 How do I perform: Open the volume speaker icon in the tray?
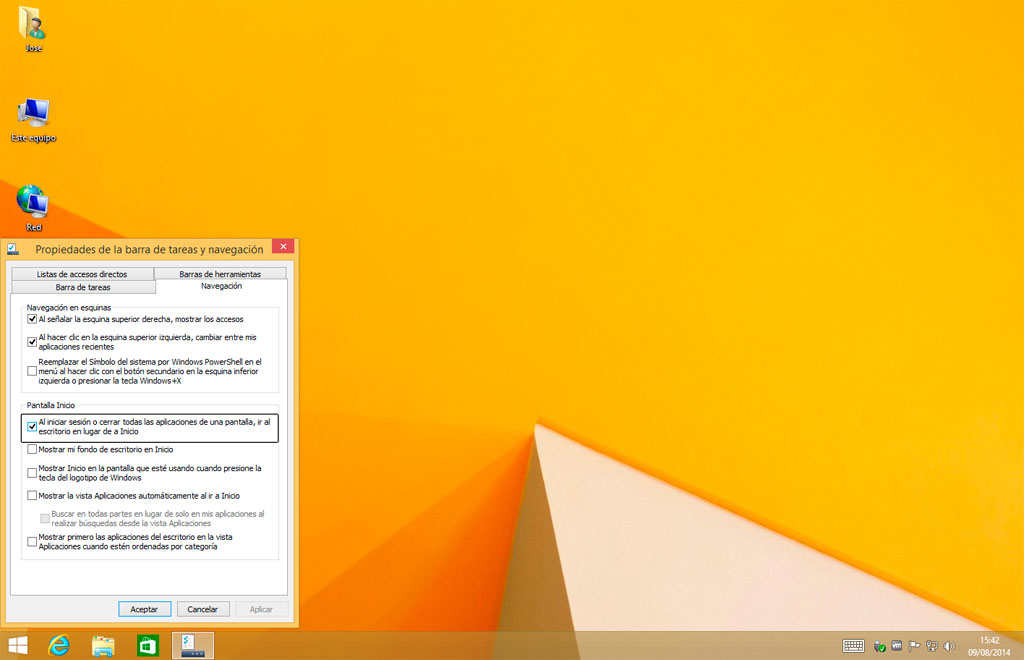[x=948, y=646]
